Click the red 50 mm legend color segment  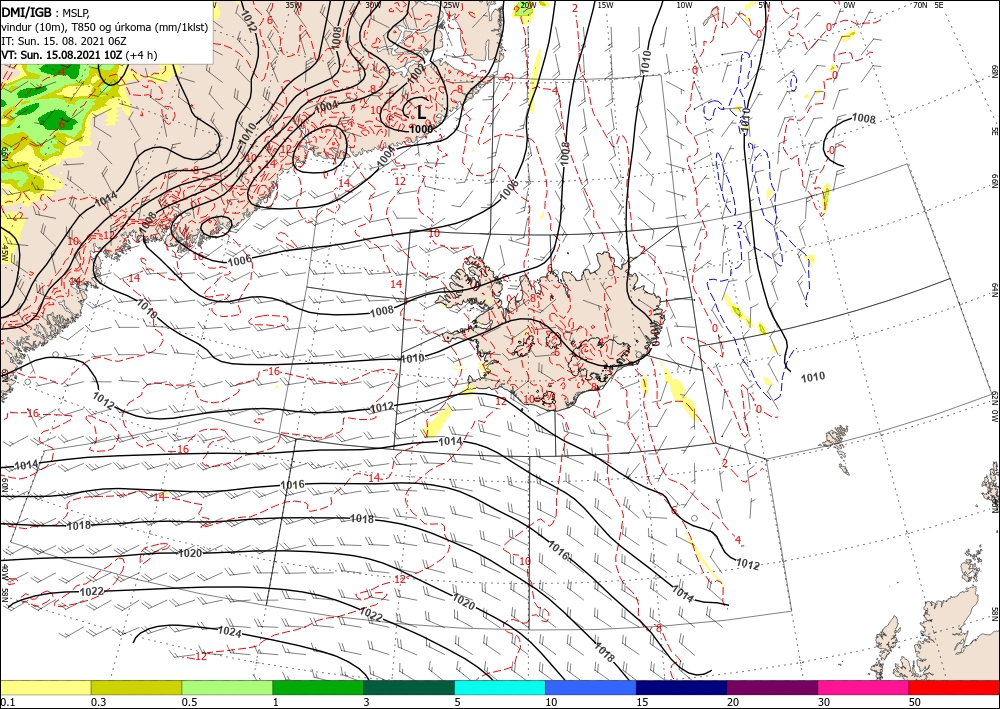954,687
